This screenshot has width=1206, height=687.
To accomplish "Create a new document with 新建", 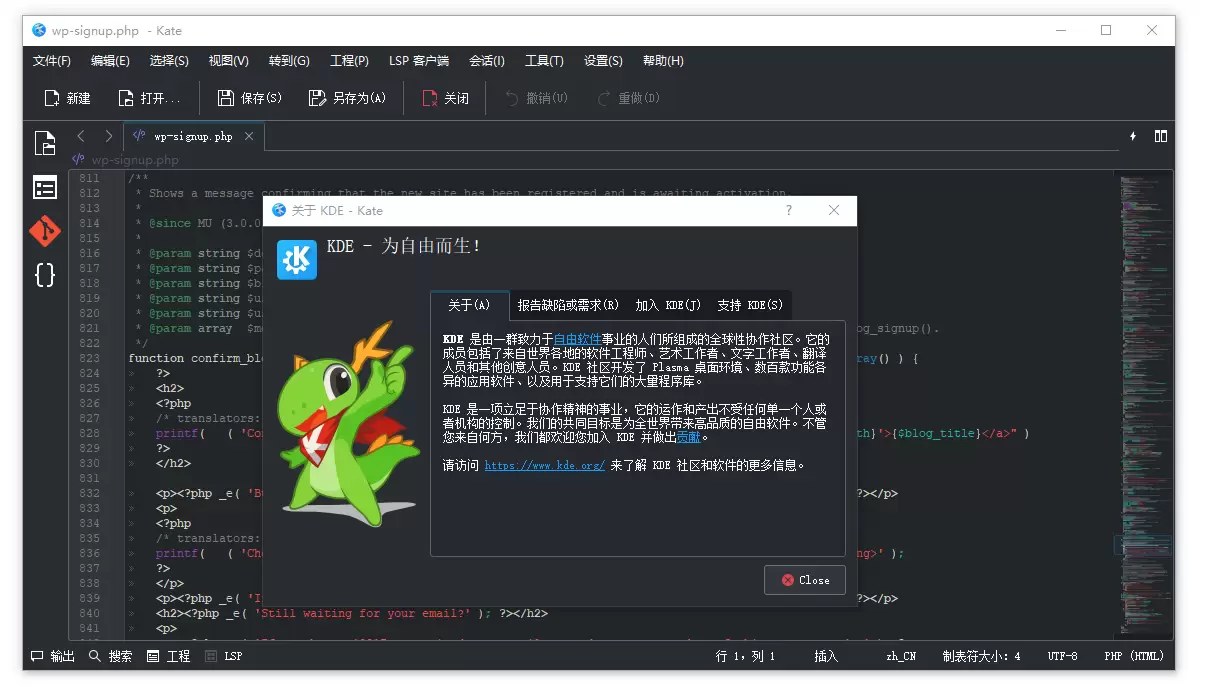I will point(67,98).
